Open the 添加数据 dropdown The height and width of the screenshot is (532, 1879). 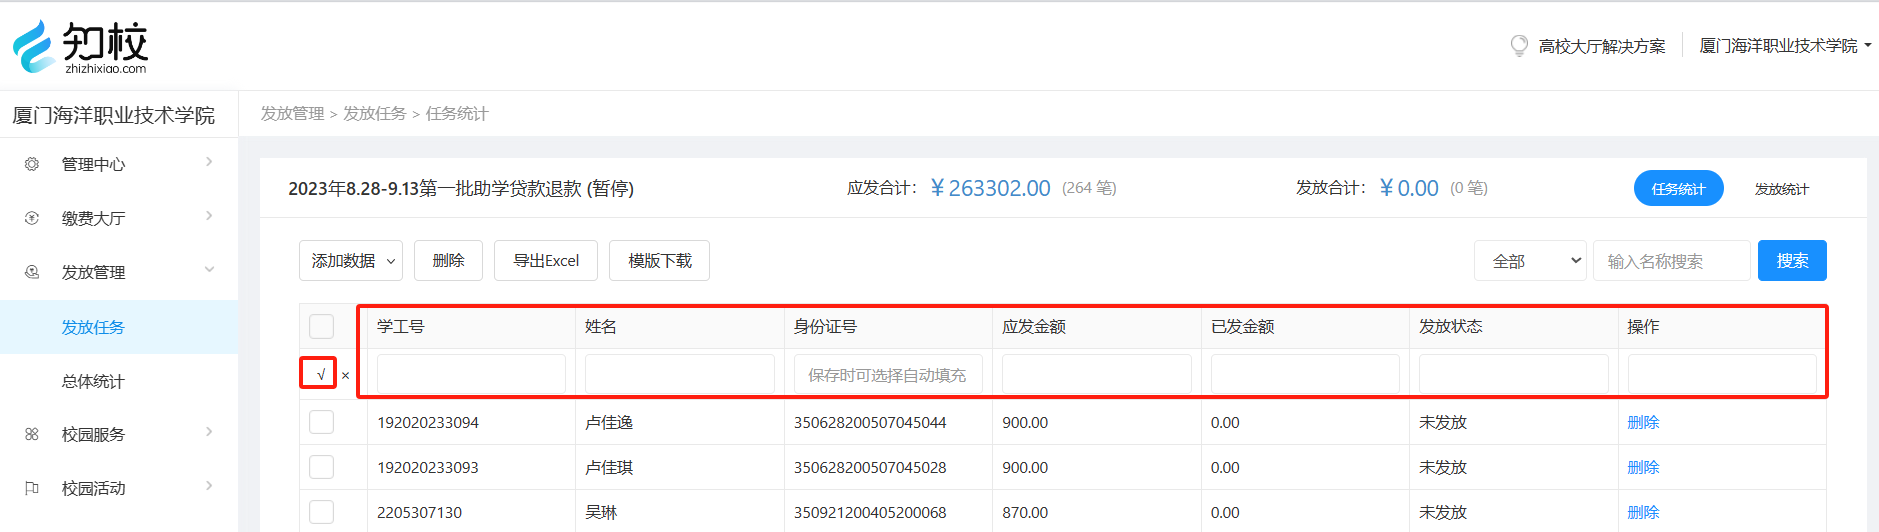click(350, 261)
